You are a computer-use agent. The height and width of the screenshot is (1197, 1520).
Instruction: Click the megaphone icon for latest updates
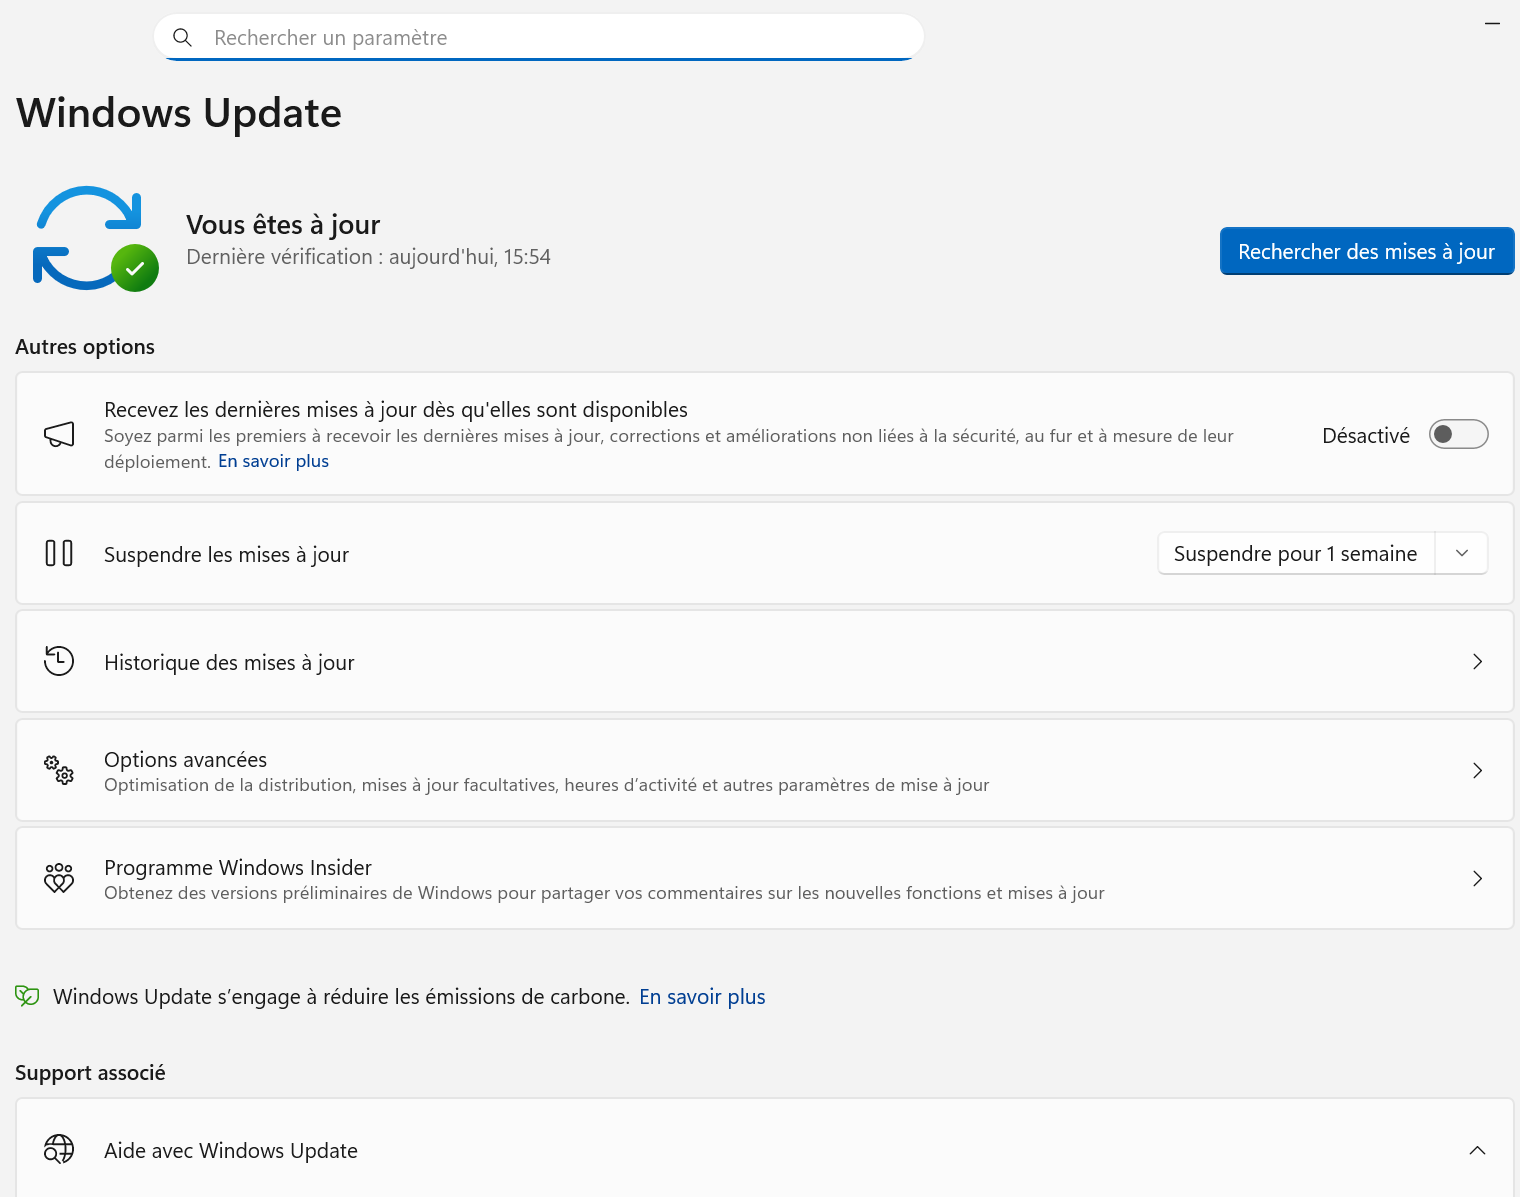[59, 434]
